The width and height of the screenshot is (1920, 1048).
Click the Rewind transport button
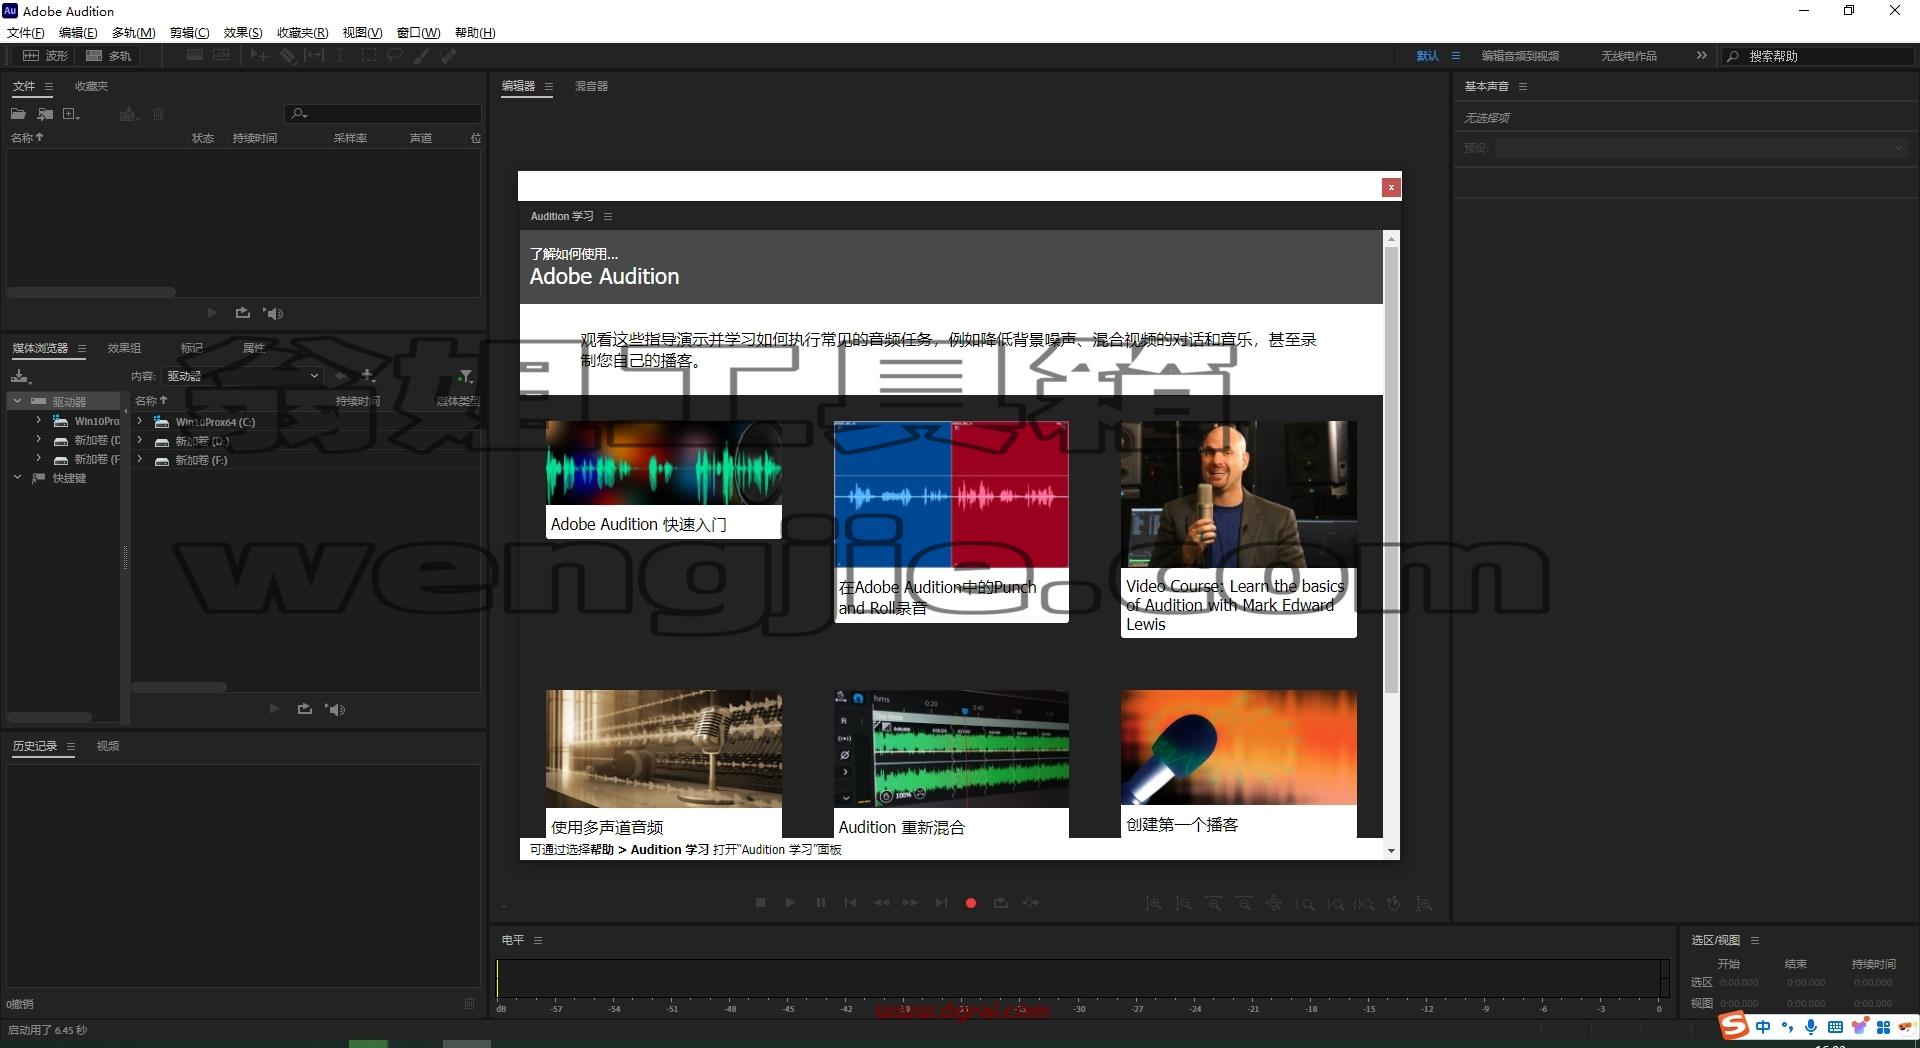tap(881, 903)
